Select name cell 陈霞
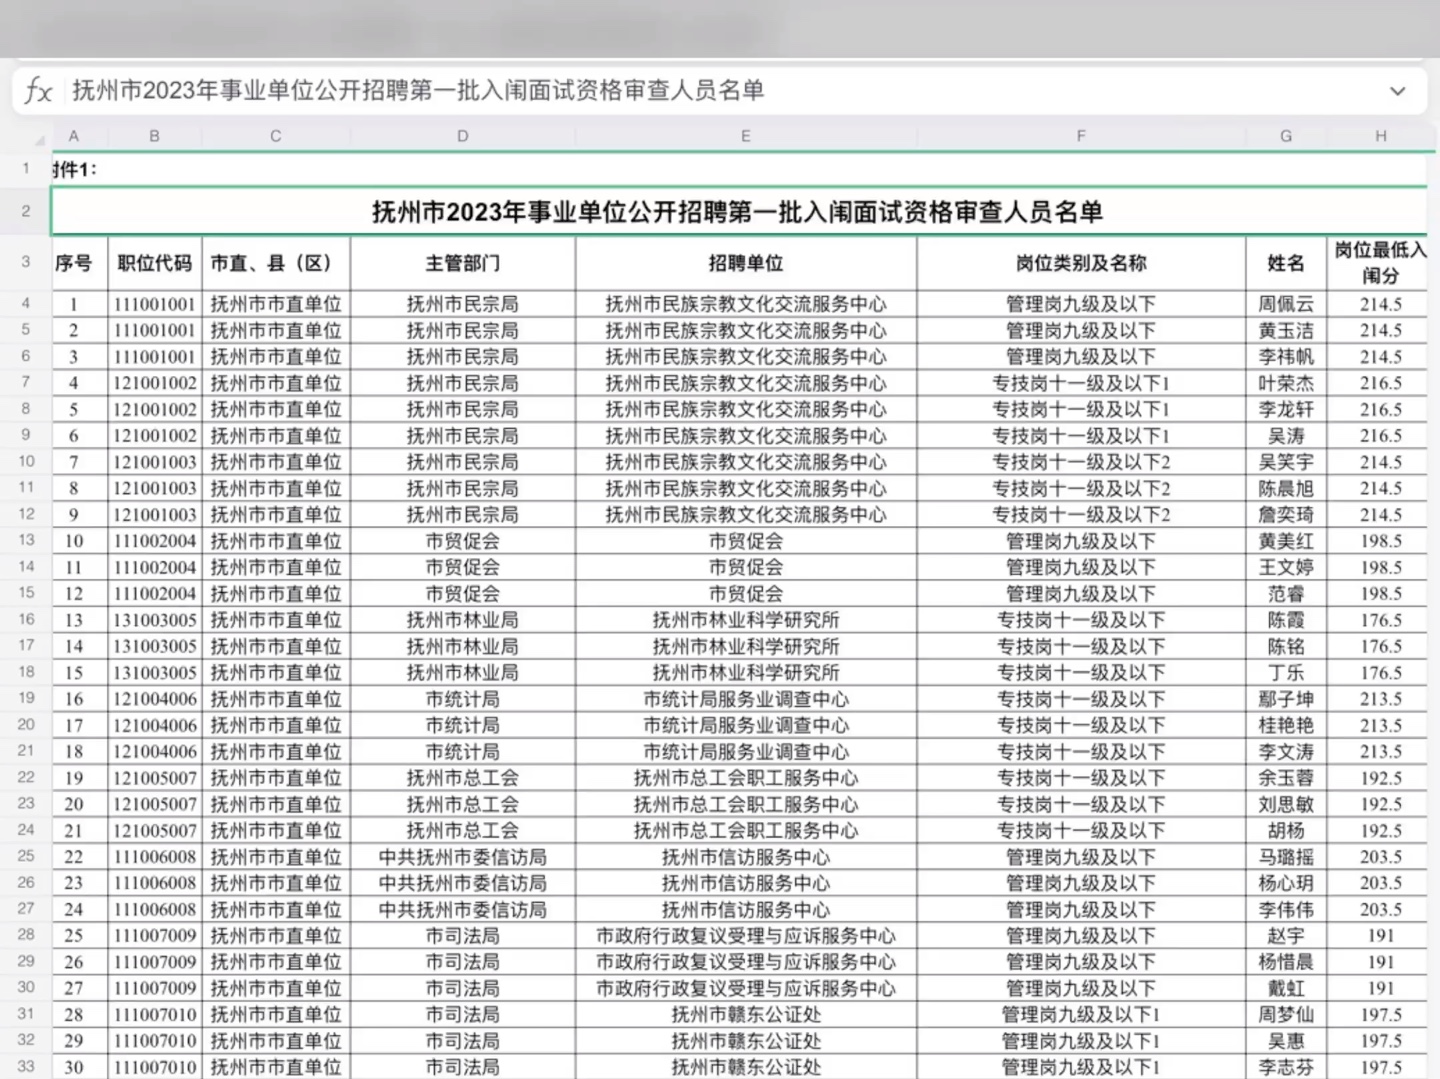Image resolution: width=1440 pixels, height=1079 pixels. pyautogui.click(x=1286, y=620)
